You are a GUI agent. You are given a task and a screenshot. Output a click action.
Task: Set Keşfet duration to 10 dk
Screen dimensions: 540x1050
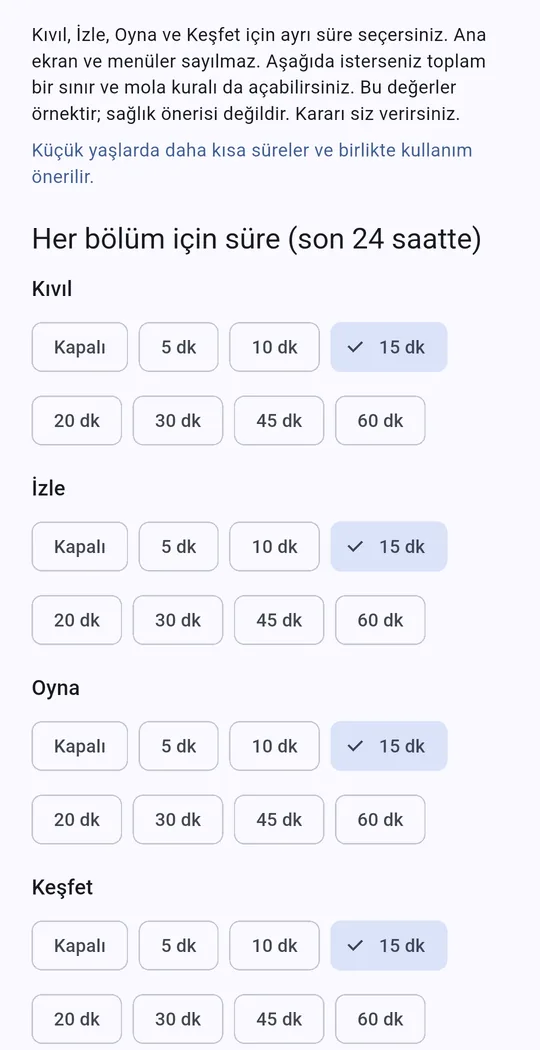pos(275,946)
